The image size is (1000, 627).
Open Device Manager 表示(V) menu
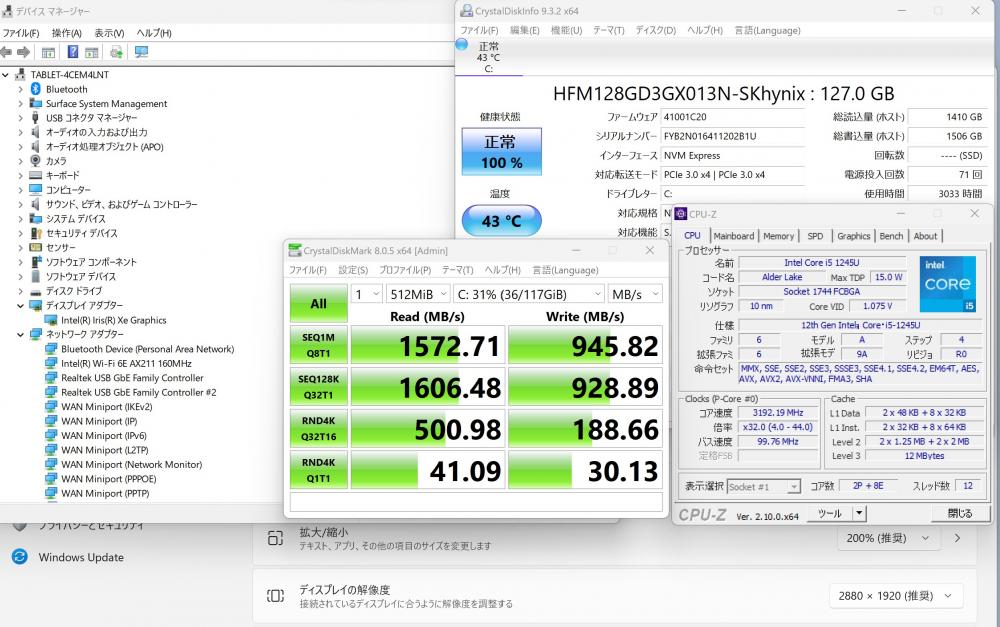click(x=109, y=33)
